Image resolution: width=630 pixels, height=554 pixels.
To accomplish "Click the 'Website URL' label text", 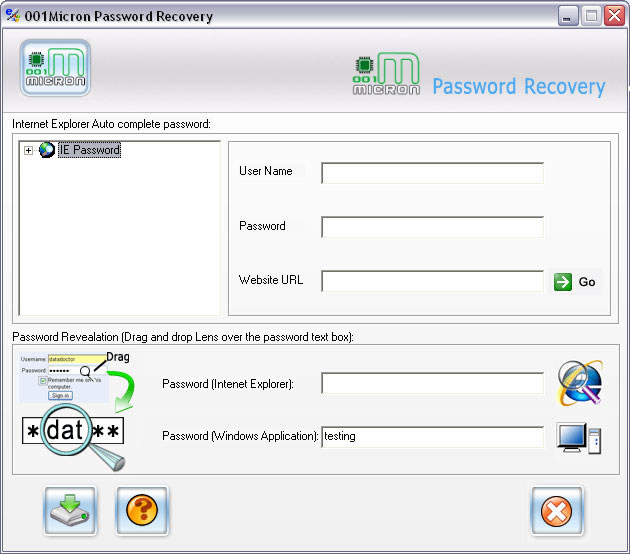I will [271, 280].
